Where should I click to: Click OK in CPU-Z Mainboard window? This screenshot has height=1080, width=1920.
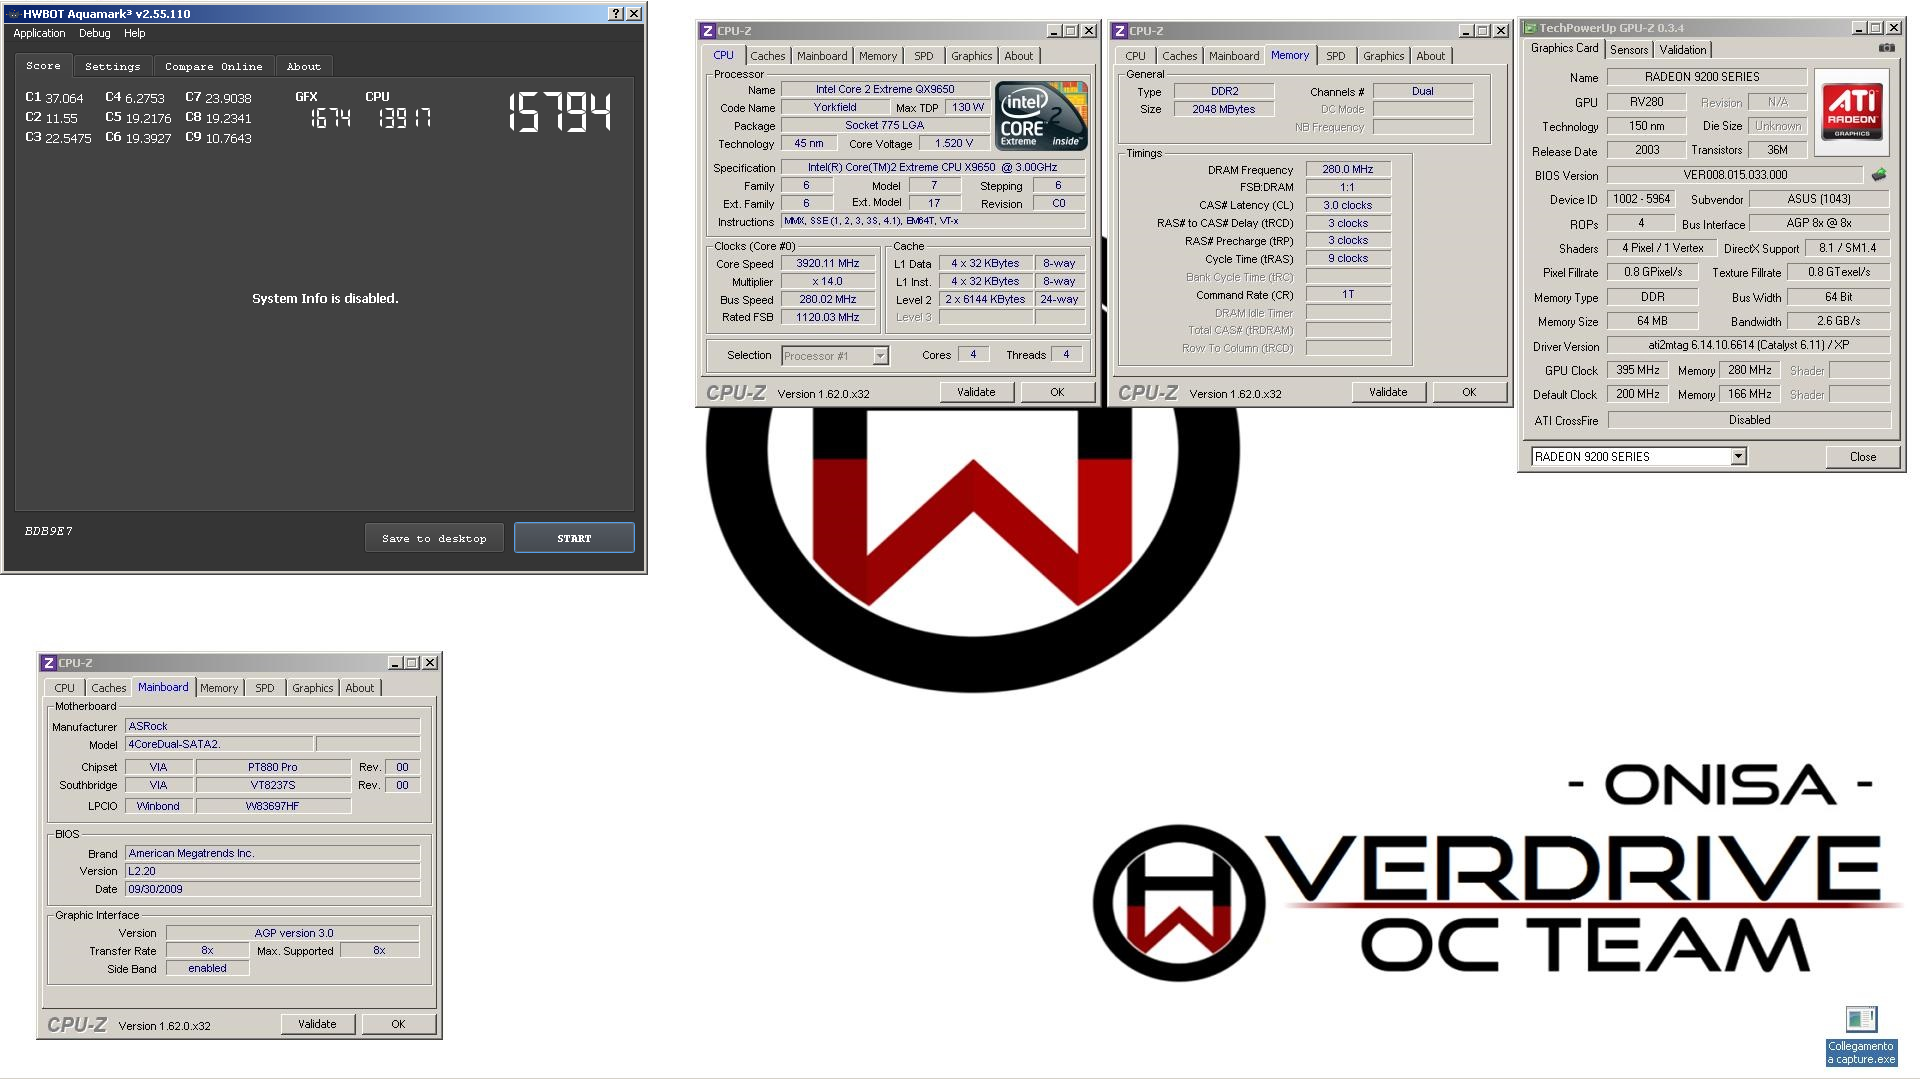(x=398, y=1024)
